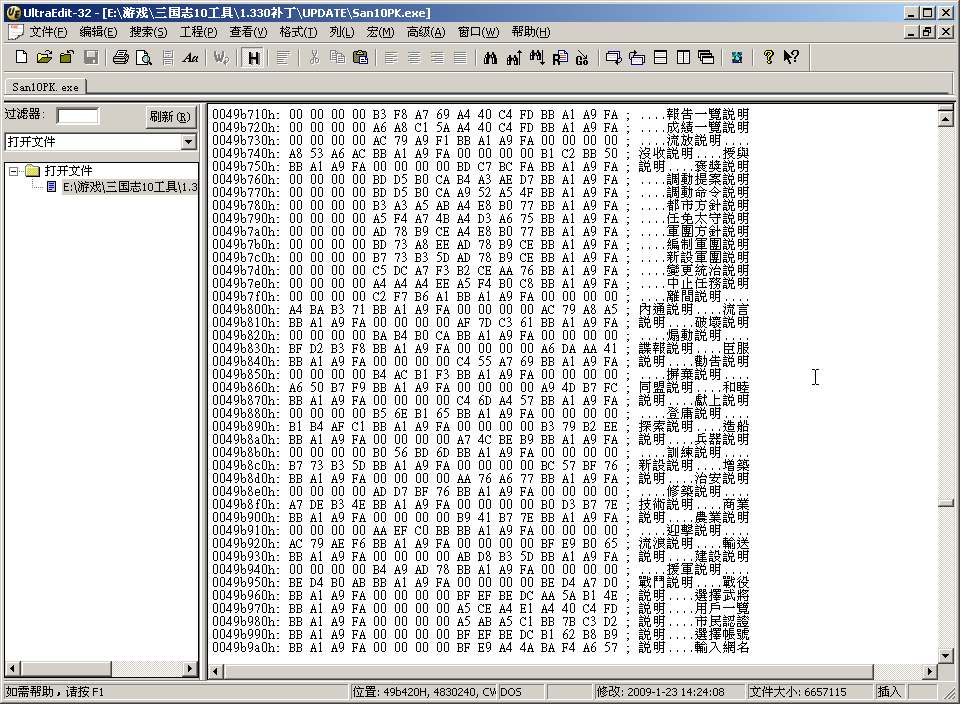This screenshot has height=704, width=960.
Task: Click the Print icon in toolbar
Action: point(121,58)
